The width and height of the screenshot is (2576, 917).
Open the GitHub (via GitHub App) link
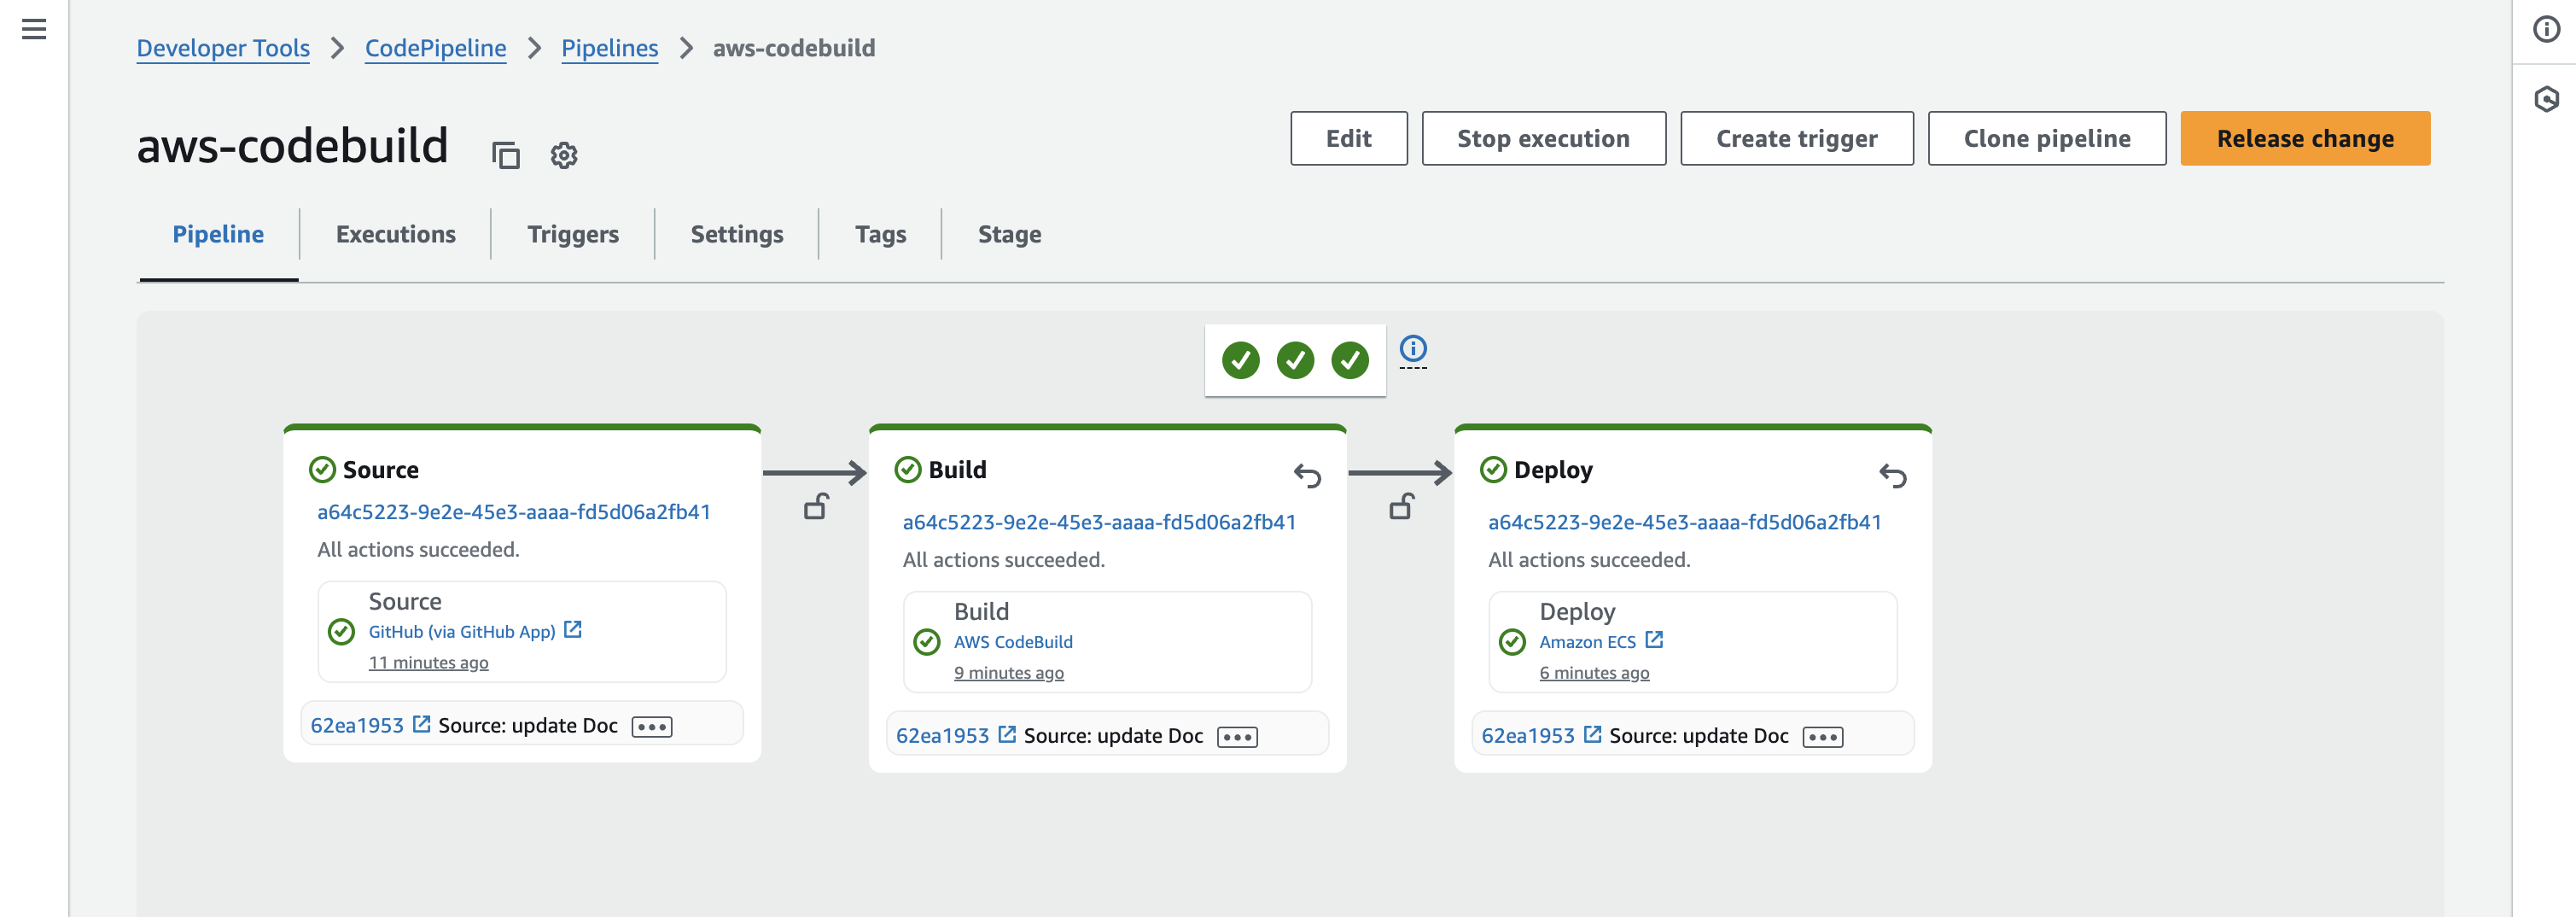[462, 632]
